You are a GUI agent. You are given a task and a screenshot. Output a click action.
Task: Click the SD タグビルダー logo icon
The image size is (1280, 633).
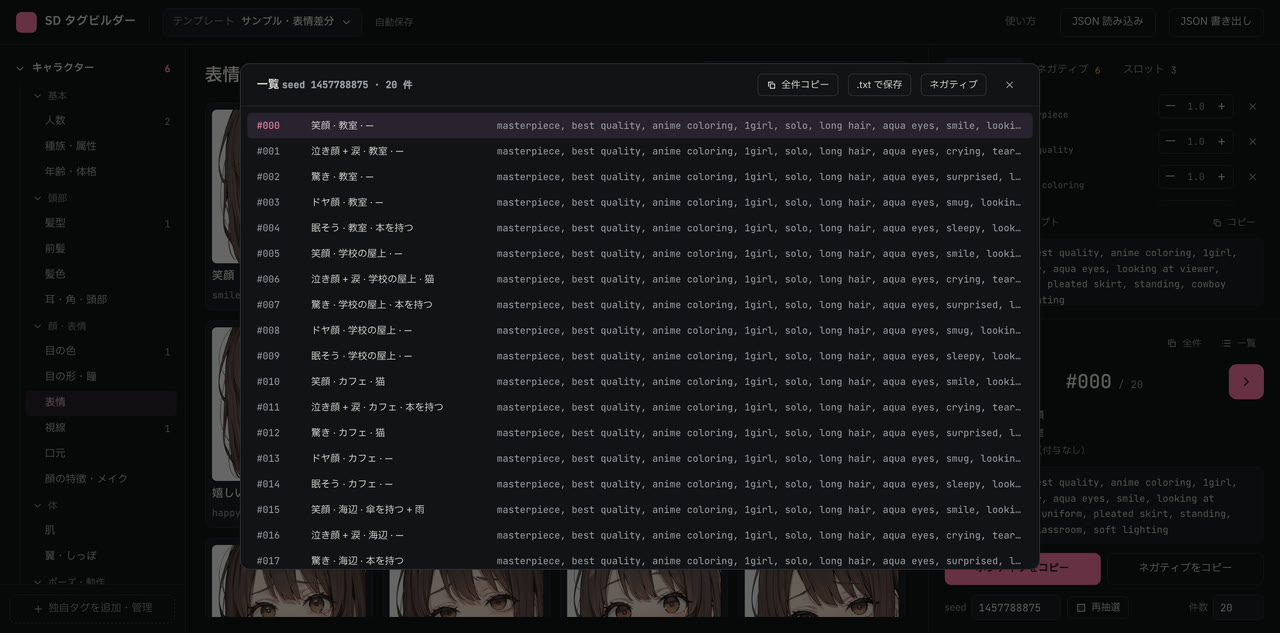(x=26, y=22)
